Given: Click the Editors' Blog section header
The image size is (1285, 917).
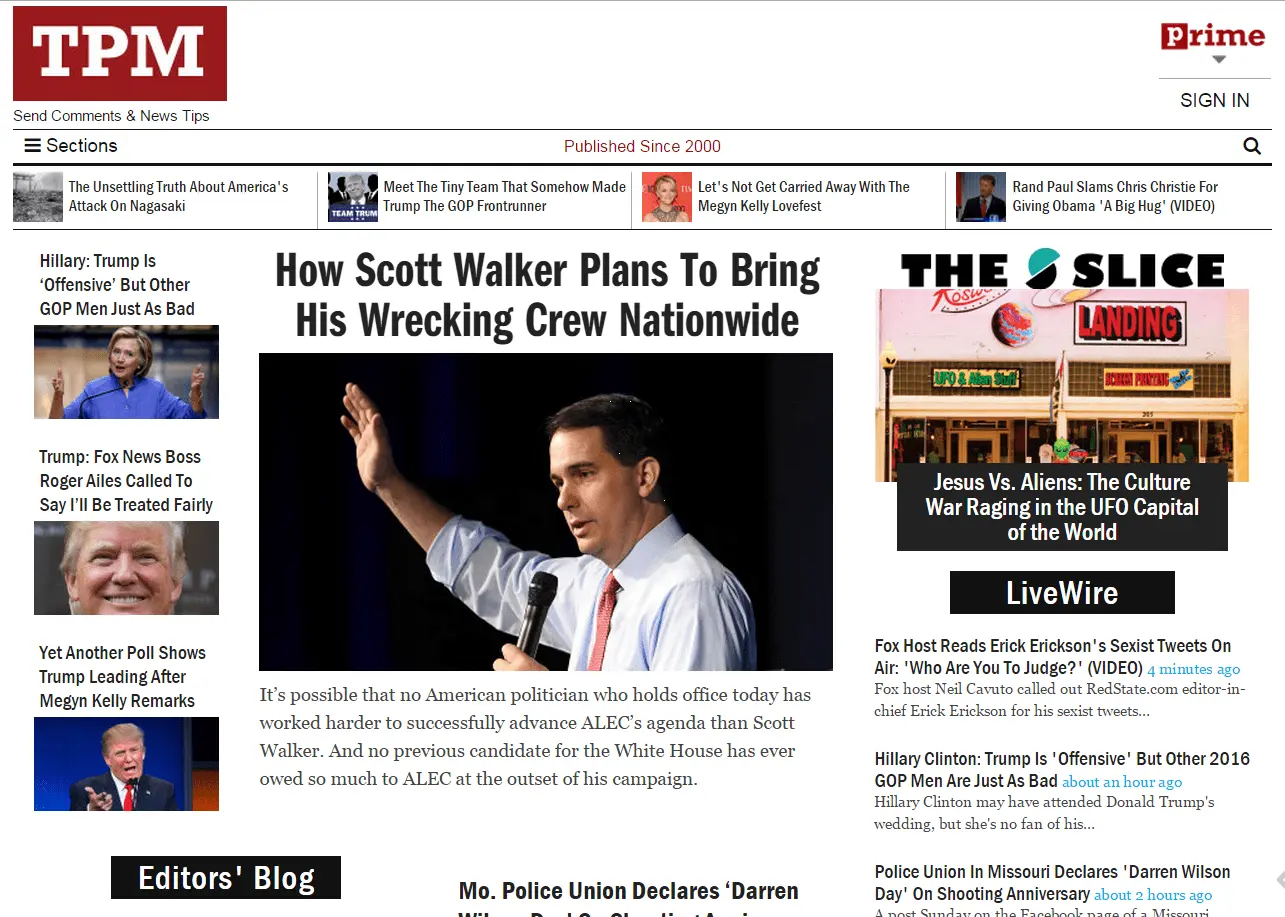Looking at the screenshot, I should [225, 878].
